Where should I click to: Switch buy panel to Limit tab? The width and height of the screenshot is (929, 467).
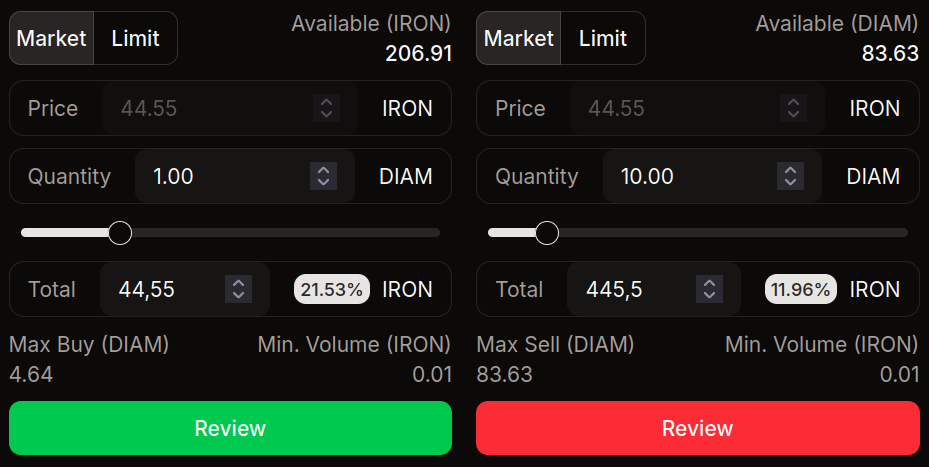tap(135, 38)
